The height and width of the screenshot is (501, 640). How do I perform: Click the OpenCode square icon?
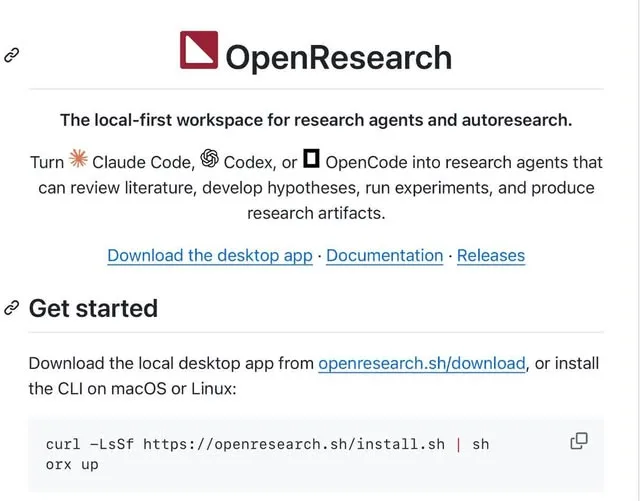[311, 158]
